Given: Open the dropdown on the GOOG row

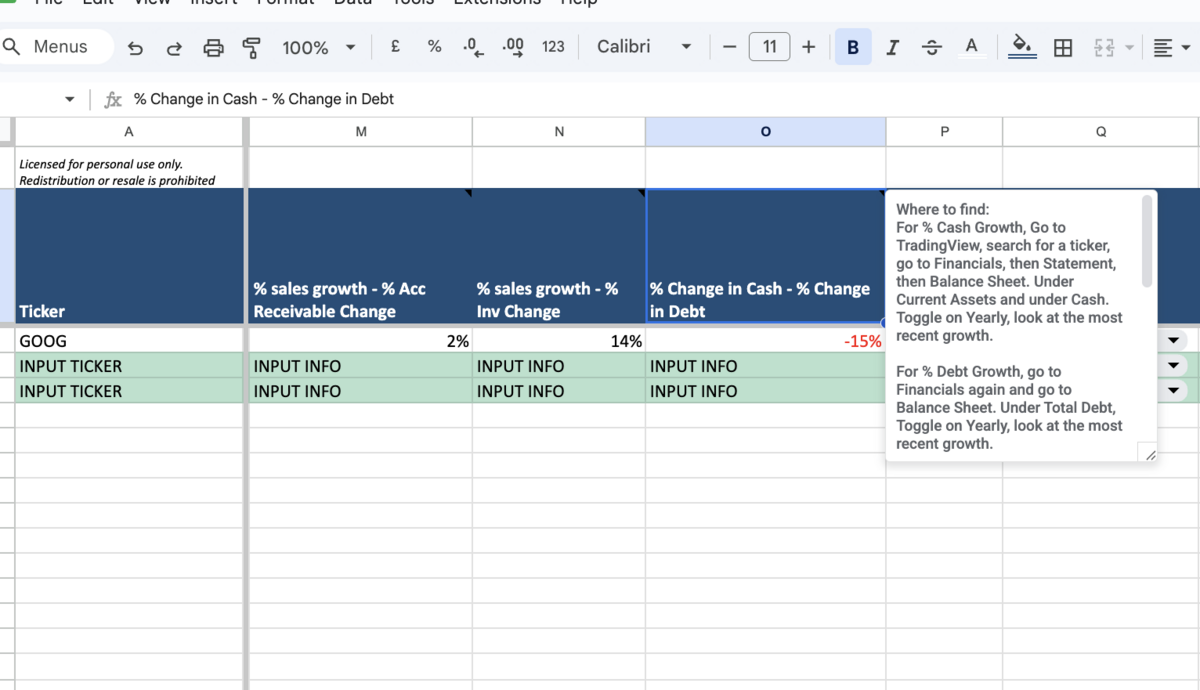Looking at the screenshot, I should (1172, 340).
